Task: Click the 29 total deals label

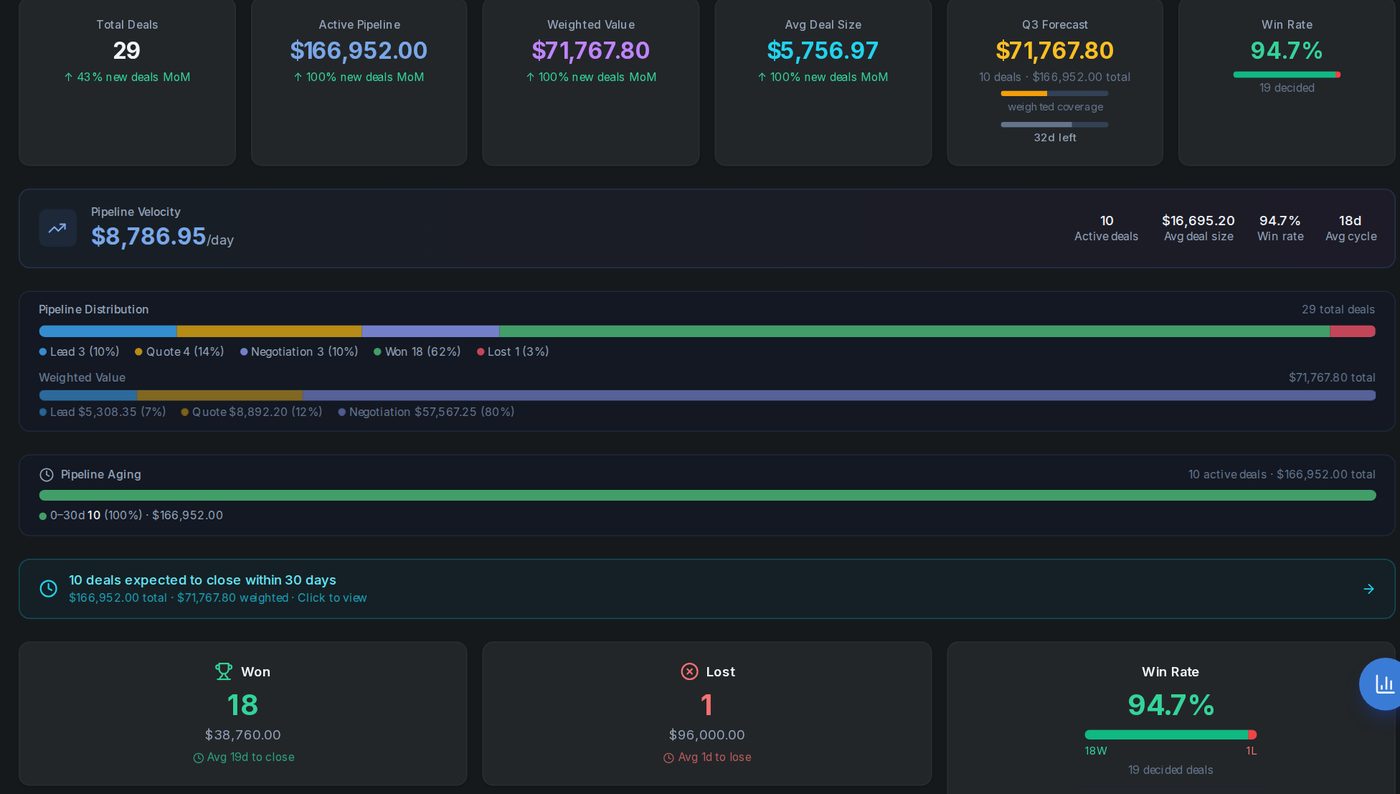Action: (1338, 309)
